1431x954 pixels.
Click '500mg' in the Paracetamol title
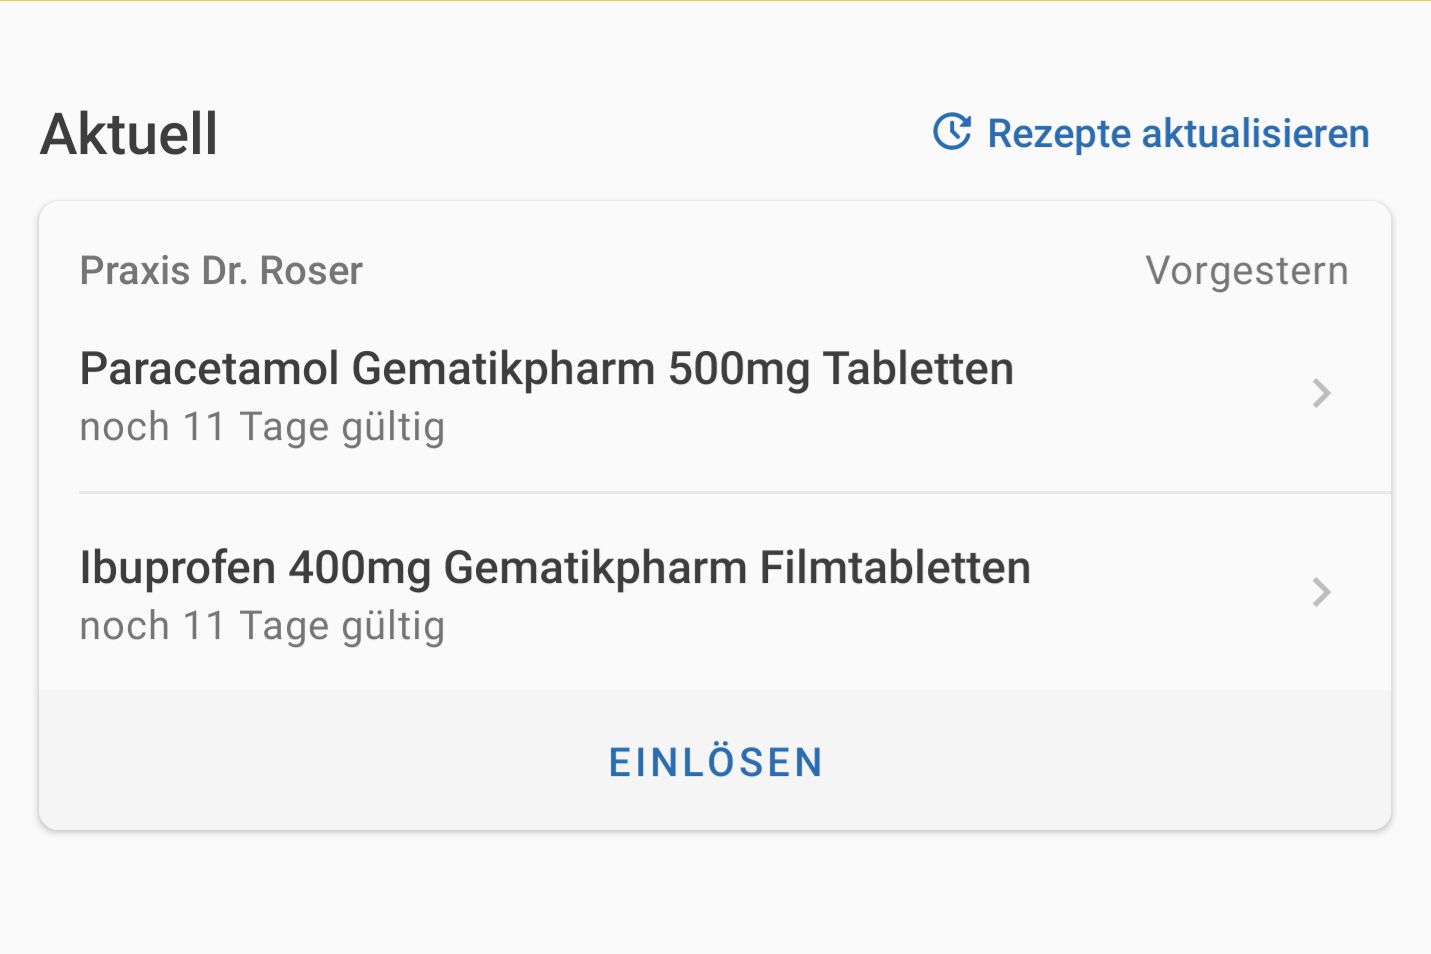(738, 369)
